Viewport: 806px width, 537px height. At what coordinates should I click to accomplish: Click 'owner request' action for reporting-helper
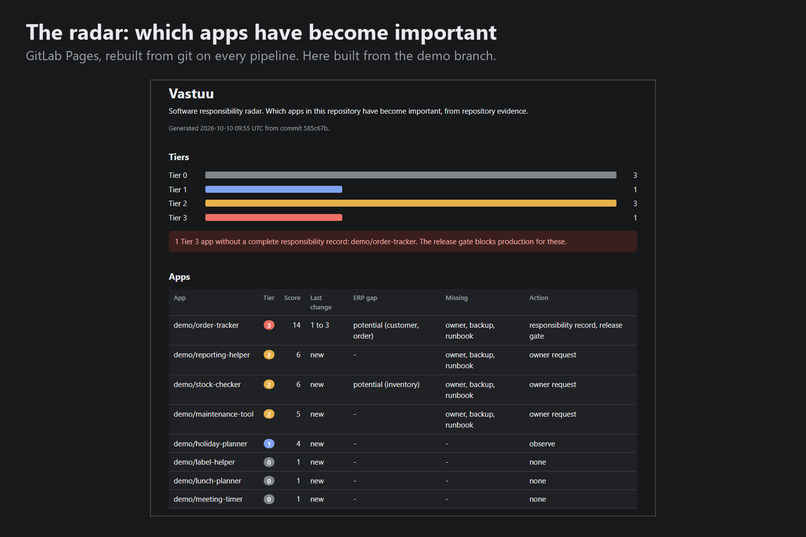coord(553,355)
